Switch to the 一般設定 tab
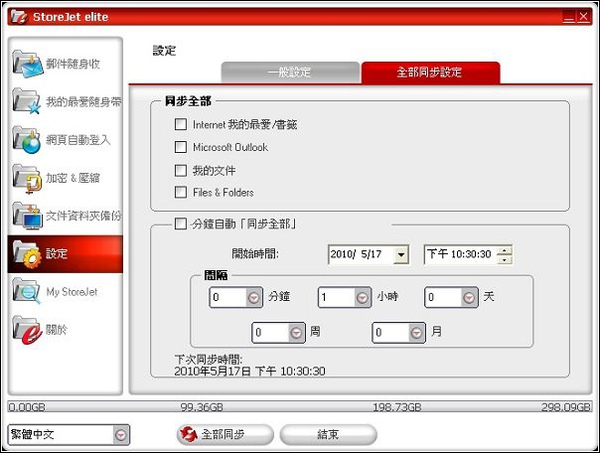Screen dimensions: 600x453 pos(290,73)
